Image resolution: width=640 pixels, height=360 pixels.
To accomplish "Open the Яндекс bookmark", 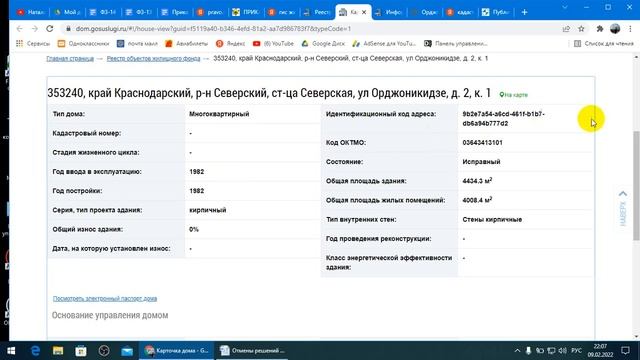I will [231, 43].
